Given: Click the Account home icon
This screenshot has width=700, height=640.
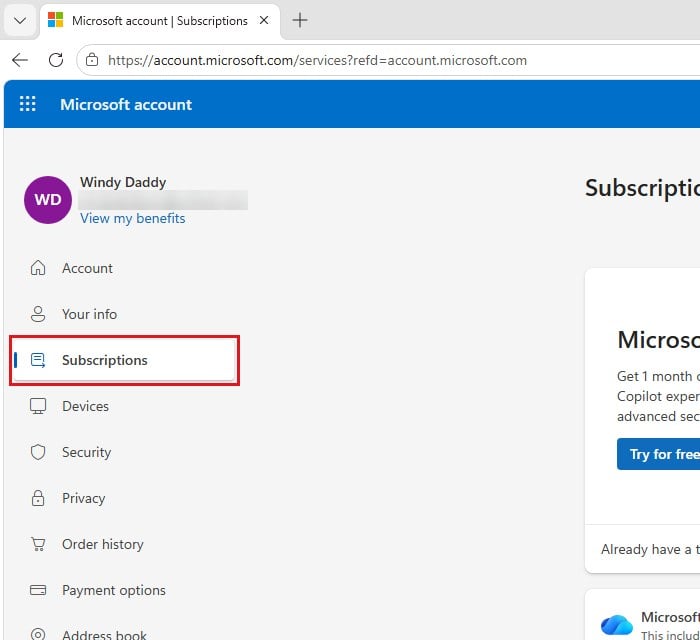Looking at the screenshot, I should click(x=38, y=268).
